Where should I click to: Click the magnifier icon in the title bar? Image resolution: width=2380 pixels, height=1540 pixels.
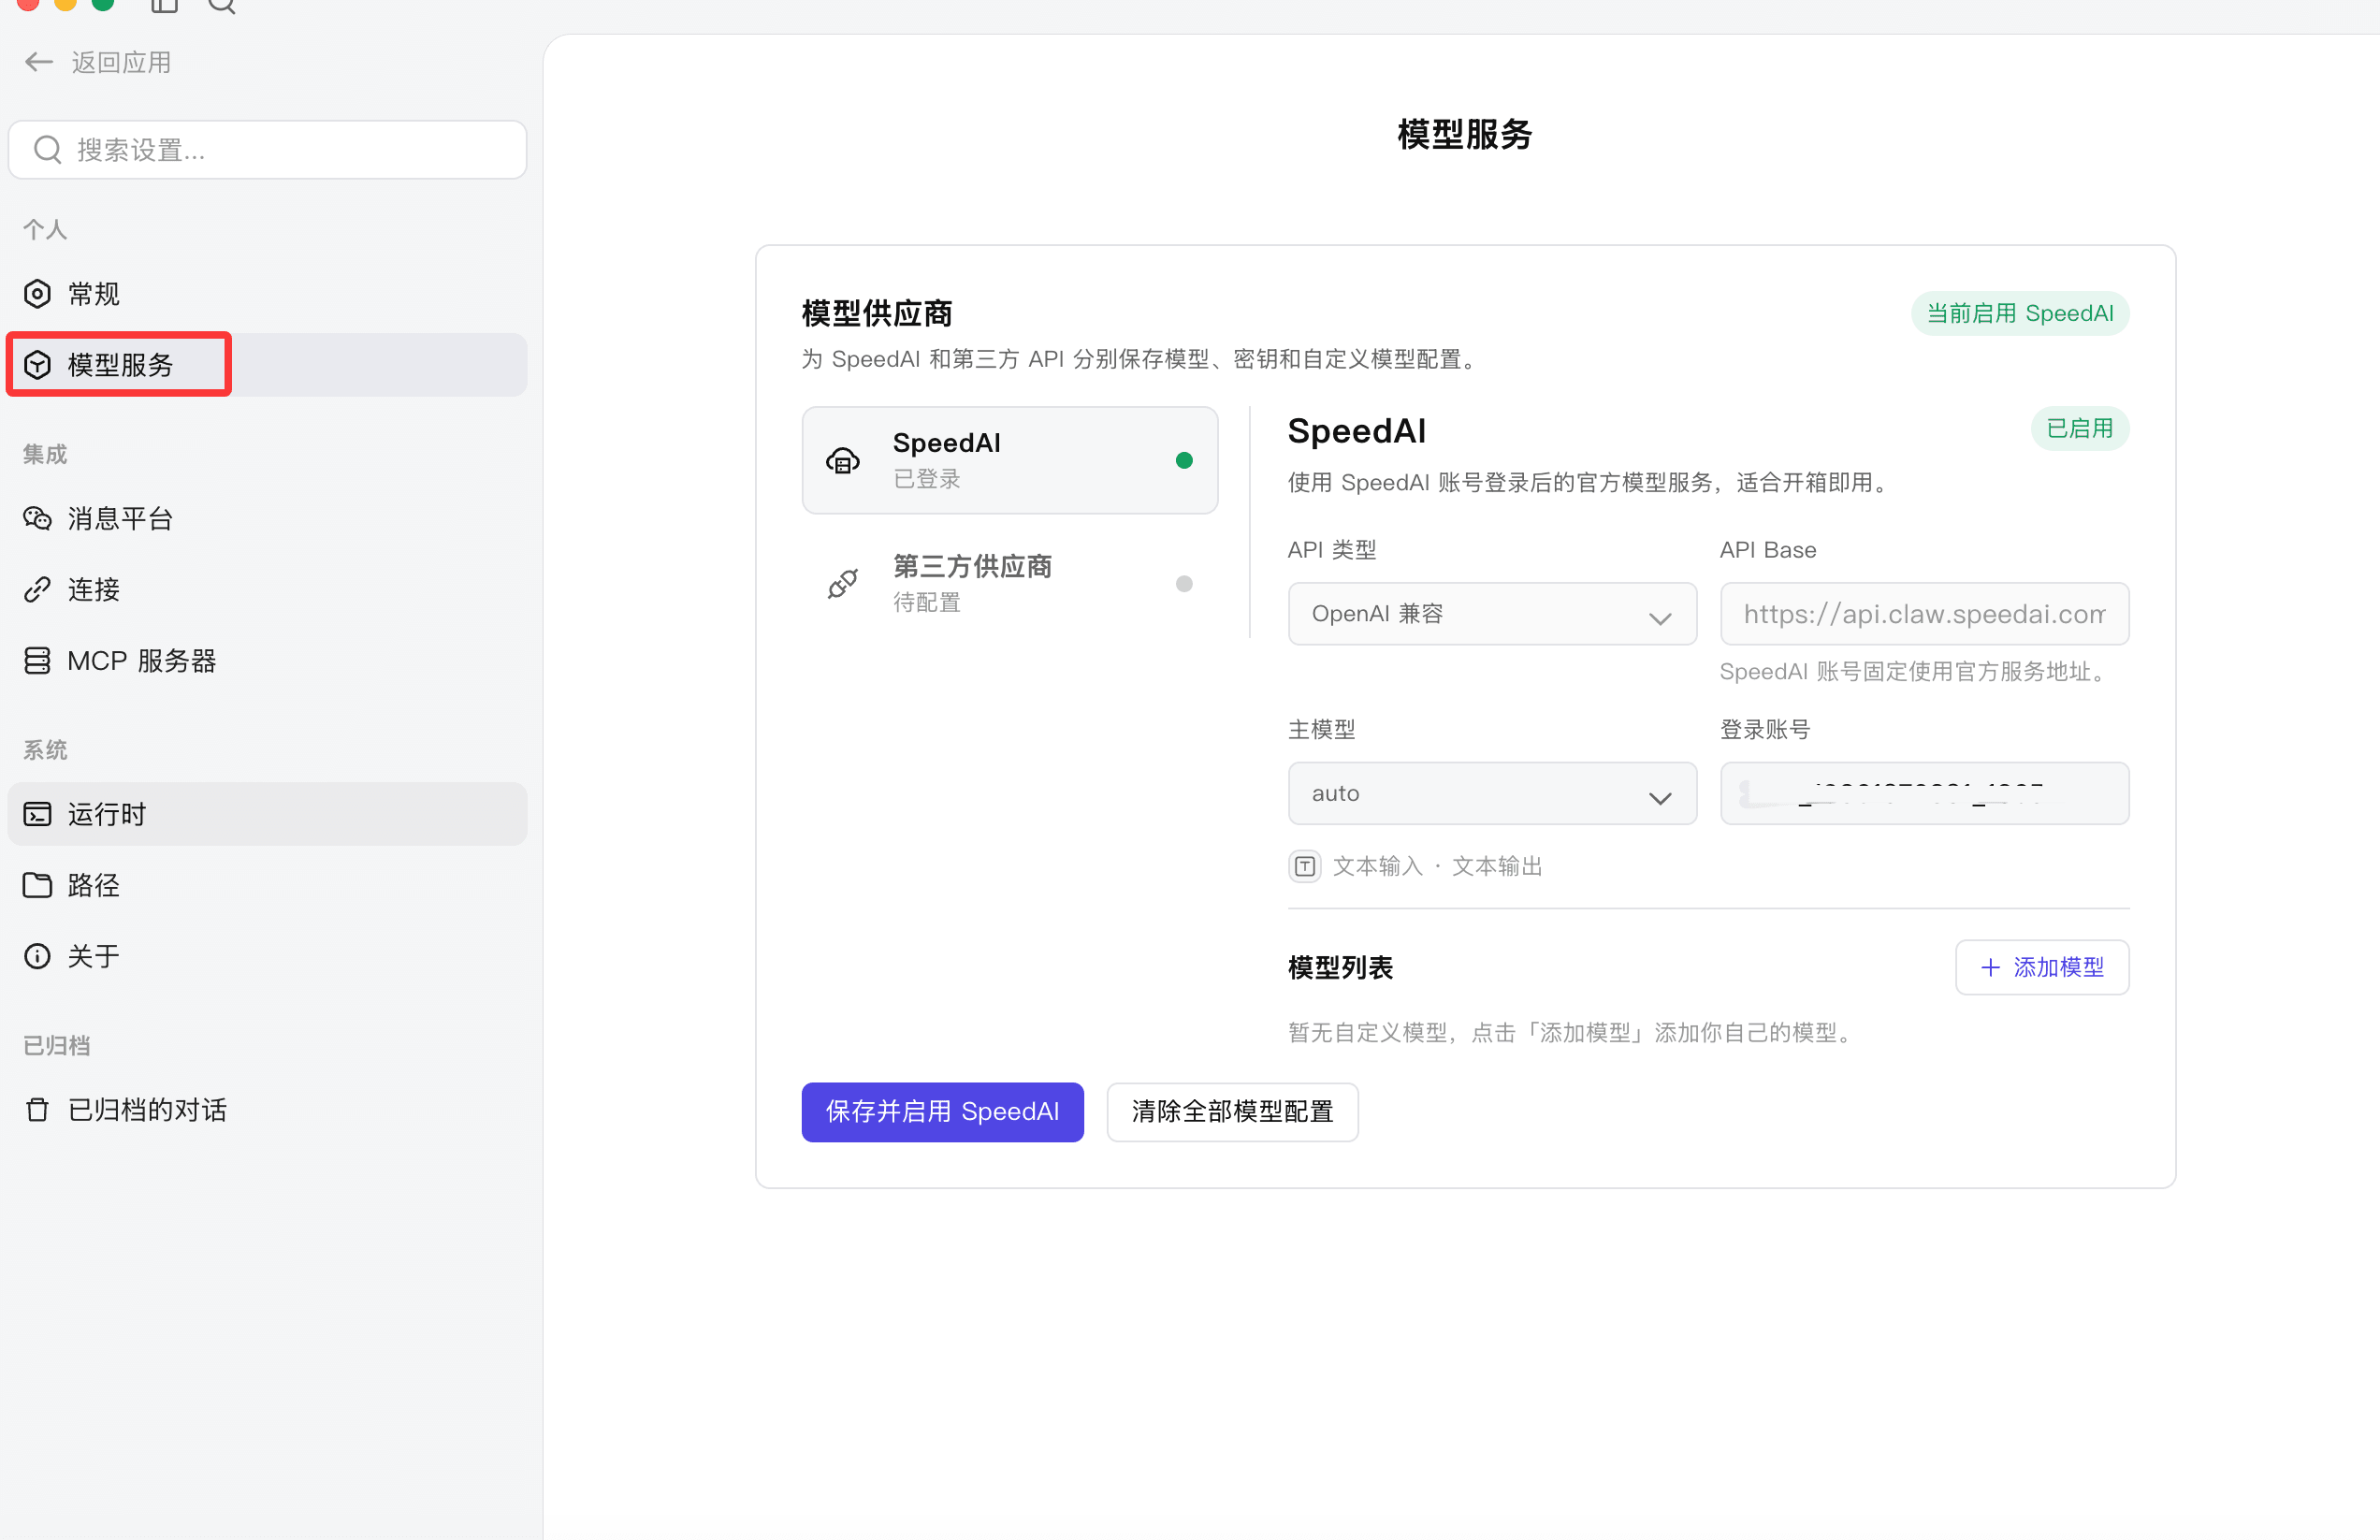click(221, 5)
